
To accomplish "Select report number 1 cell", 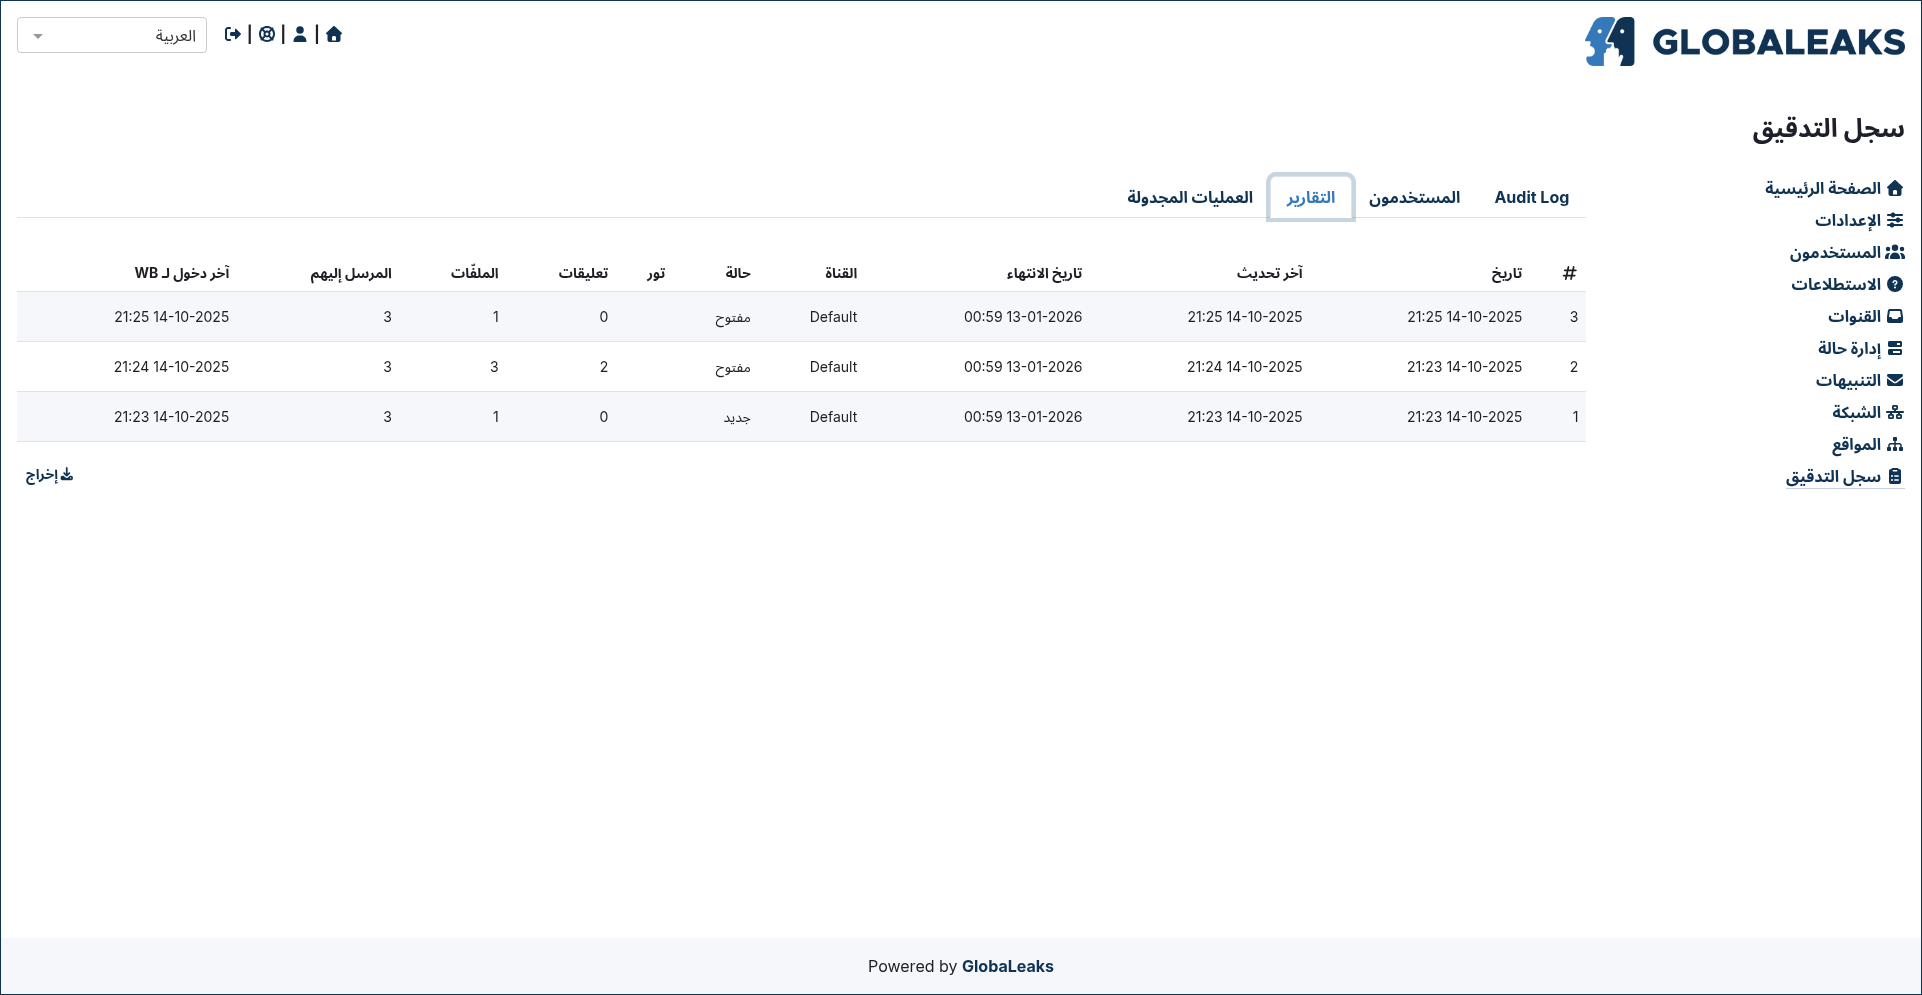I will [1575, 417].
